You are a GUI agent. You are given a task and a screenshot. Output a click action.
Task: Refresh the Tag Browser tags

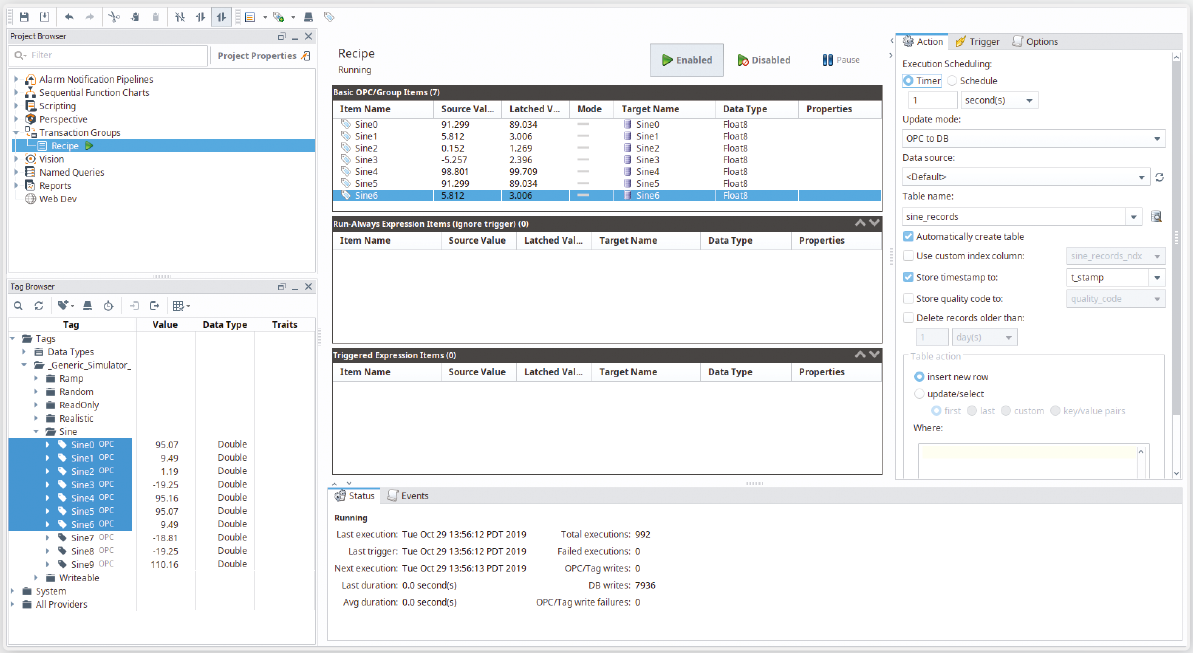click(x=38, y=305)
